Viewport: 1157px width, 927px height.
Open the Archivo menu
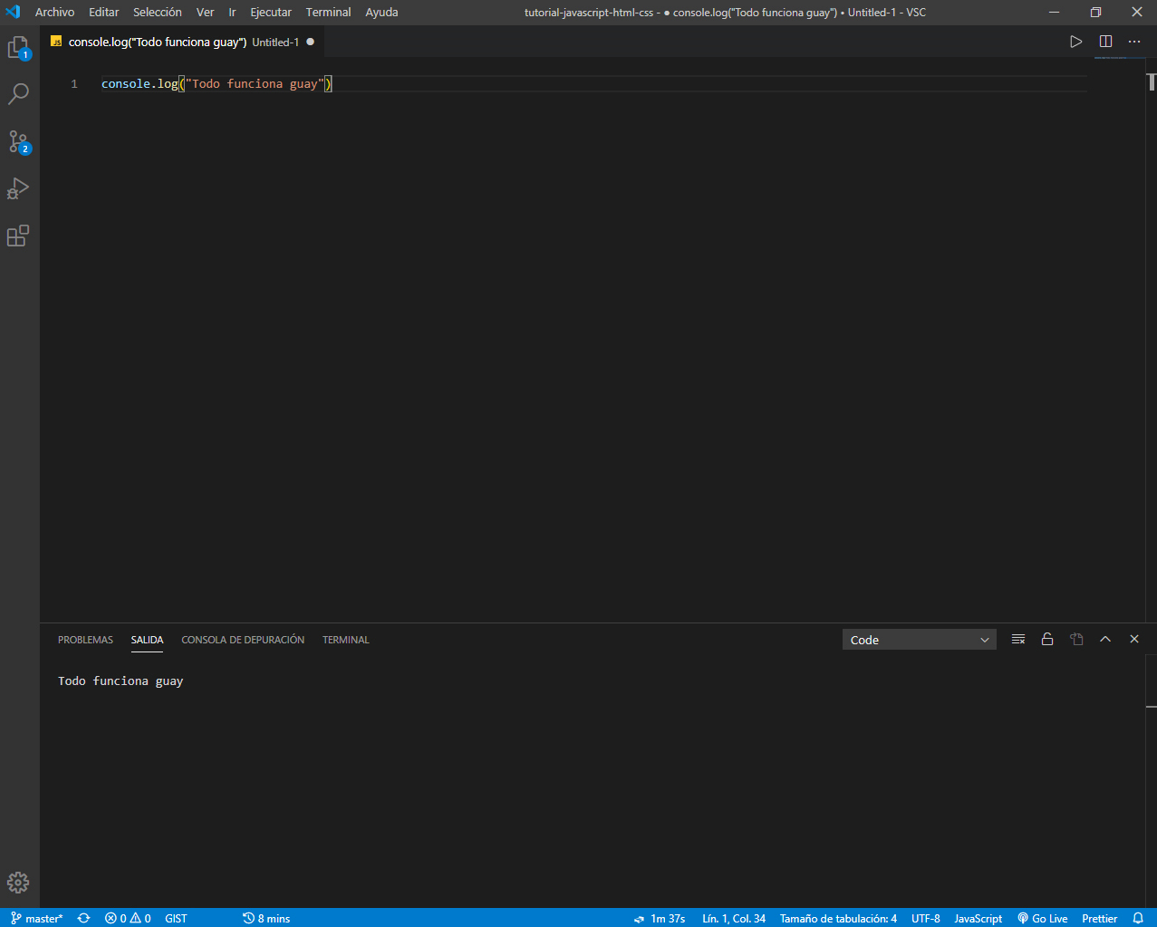pyautogui.click(x=55, y=13)
